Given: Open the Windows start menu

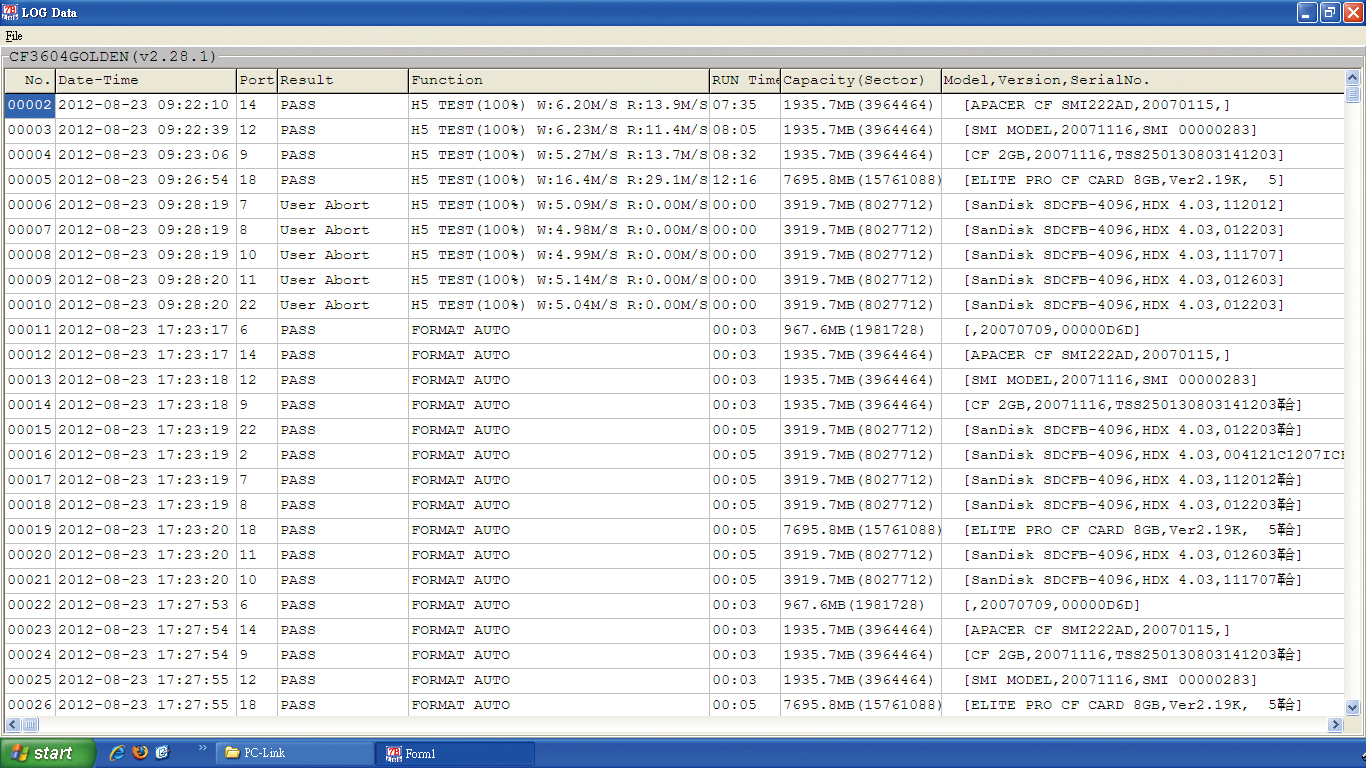Looking at the screenshot, I should point(48,753).
